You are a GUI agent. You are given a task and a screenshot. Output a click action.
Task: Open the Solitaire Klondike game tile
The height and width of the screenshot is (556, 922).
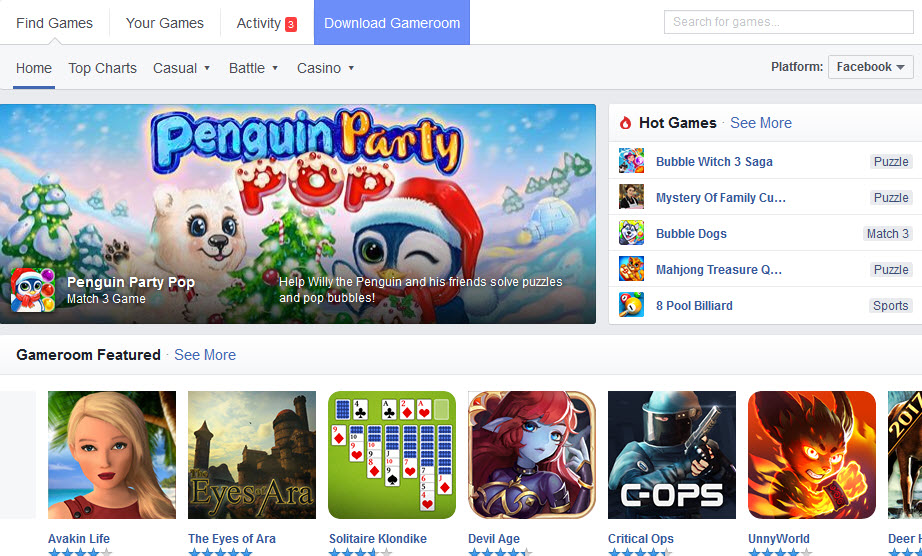pyautogui.click(x=392, y=454)
